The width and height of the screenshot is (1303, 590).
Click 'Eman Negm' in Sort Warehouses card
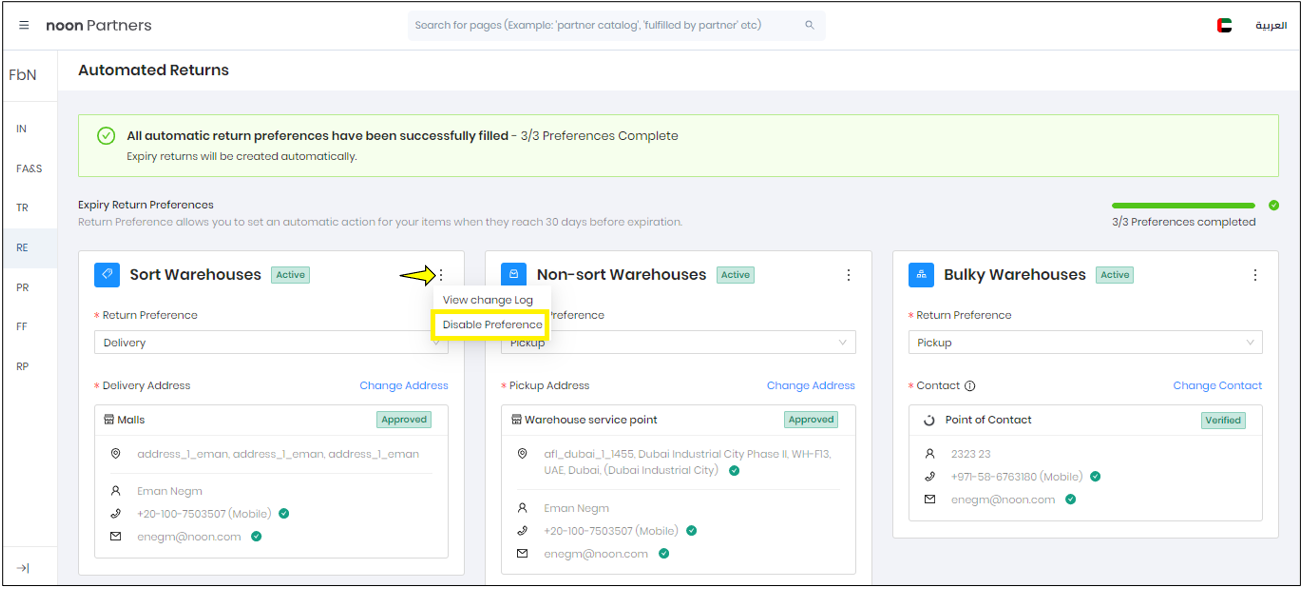pyautogui.click(x=170, y=491)
